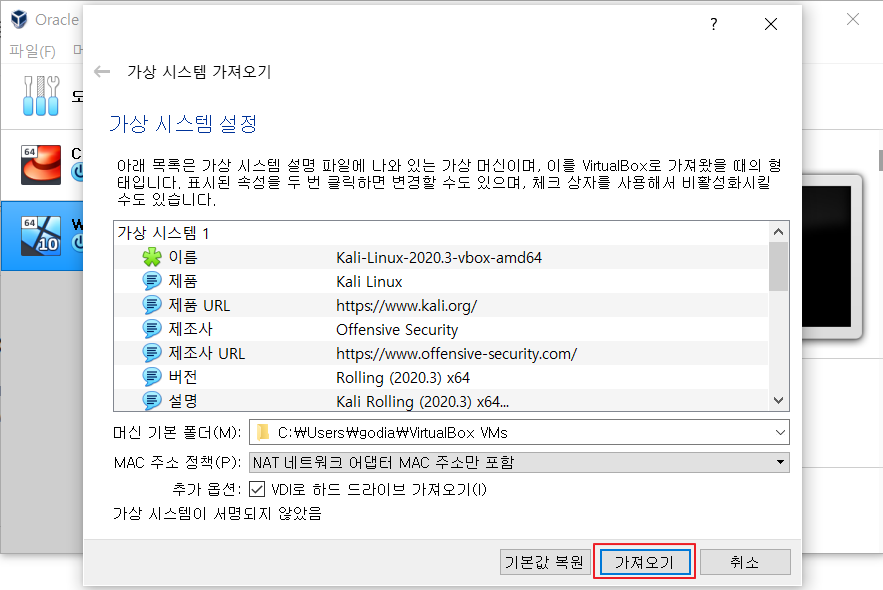The image size is (883, 590).
Task: Expand the 머신 기본 폴더 dropdown
Action: (780, 432)
